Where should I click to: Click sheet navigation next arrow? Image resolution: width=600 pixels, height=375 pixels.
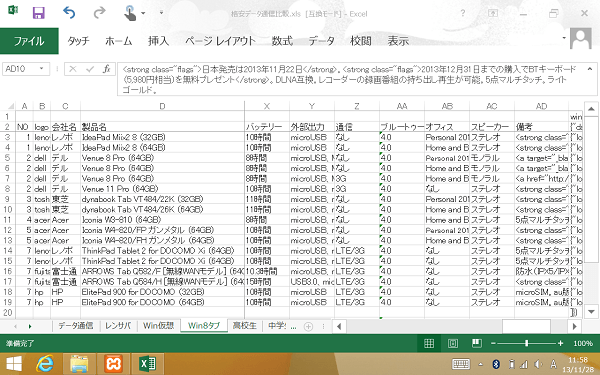tap(30, 326)
